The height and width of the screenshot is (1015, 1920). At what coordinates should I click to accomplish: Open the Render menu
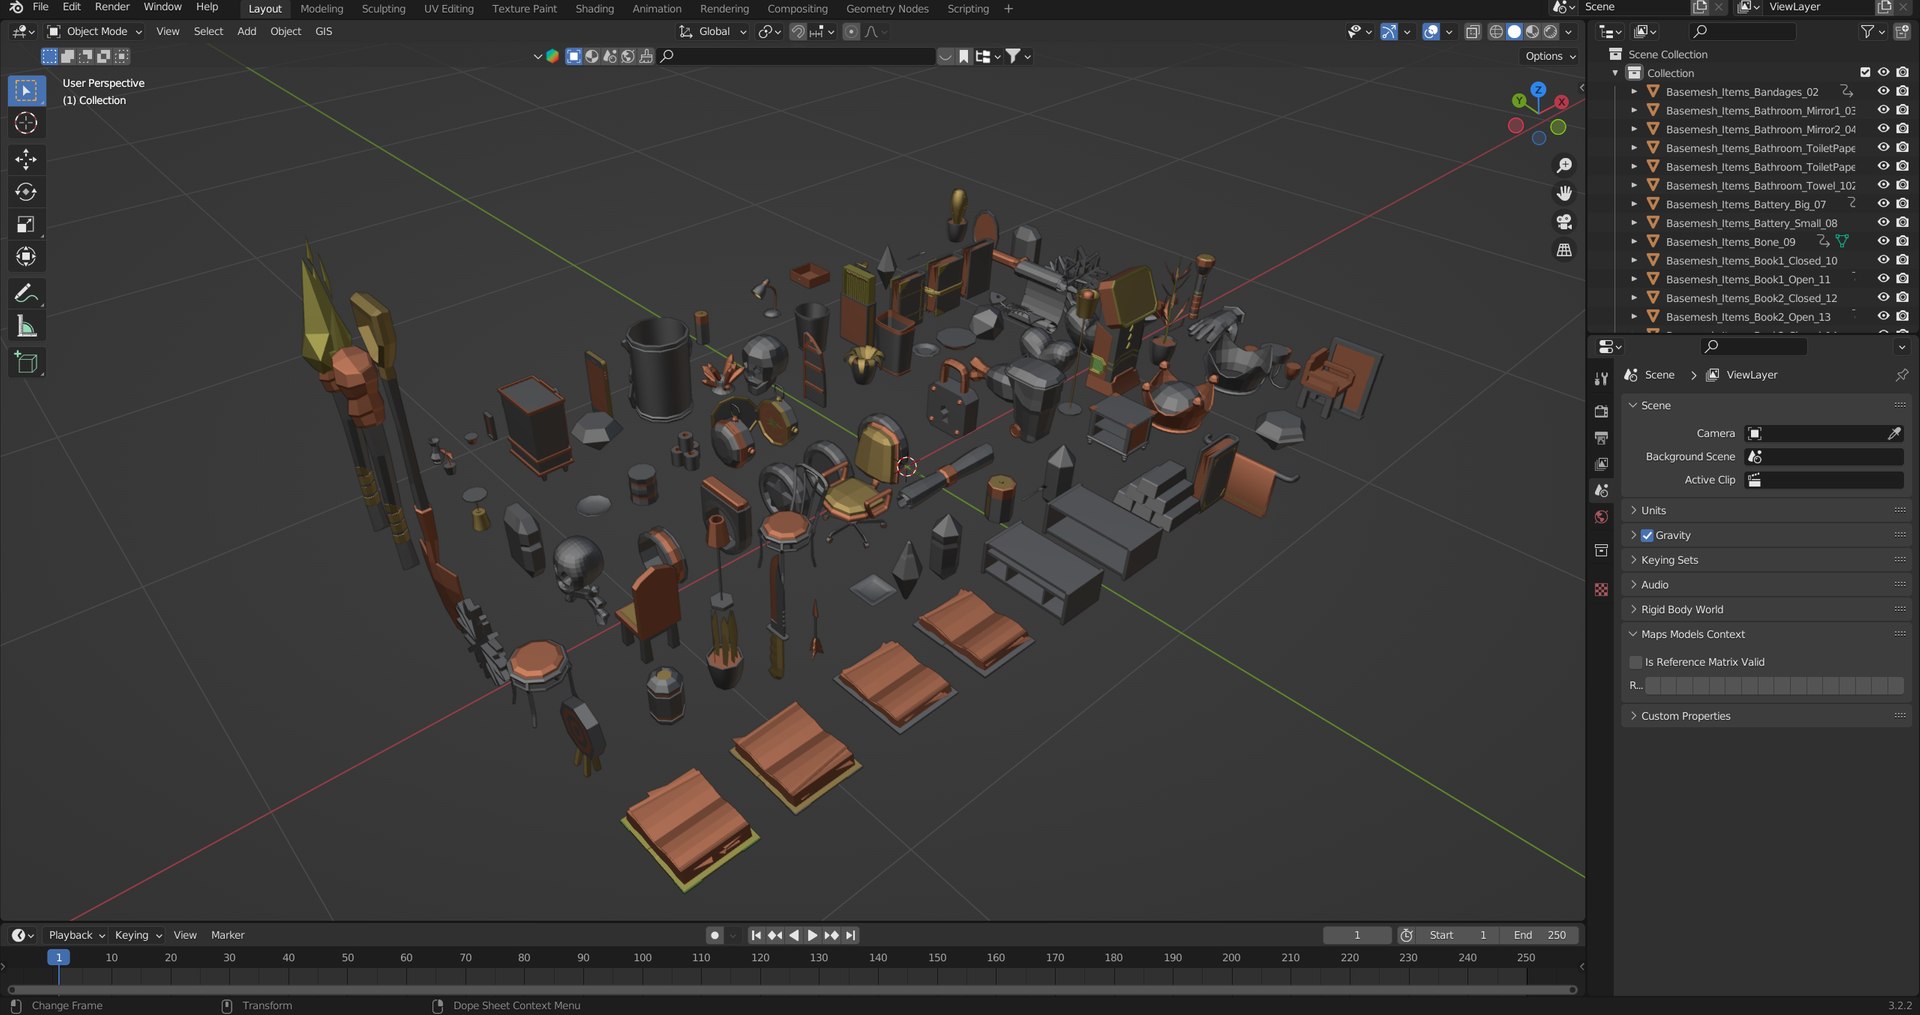click(x=112, y=7)
